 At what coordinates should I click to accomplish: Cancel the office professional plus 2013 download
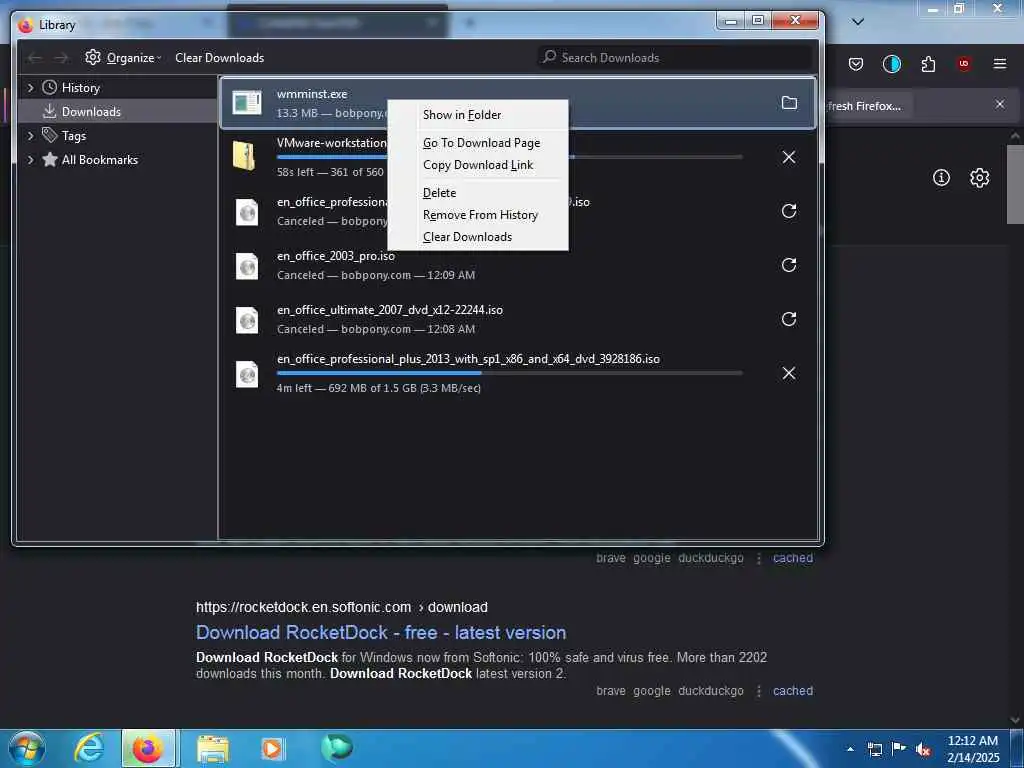pyautogui.click(x=789, y=373)
